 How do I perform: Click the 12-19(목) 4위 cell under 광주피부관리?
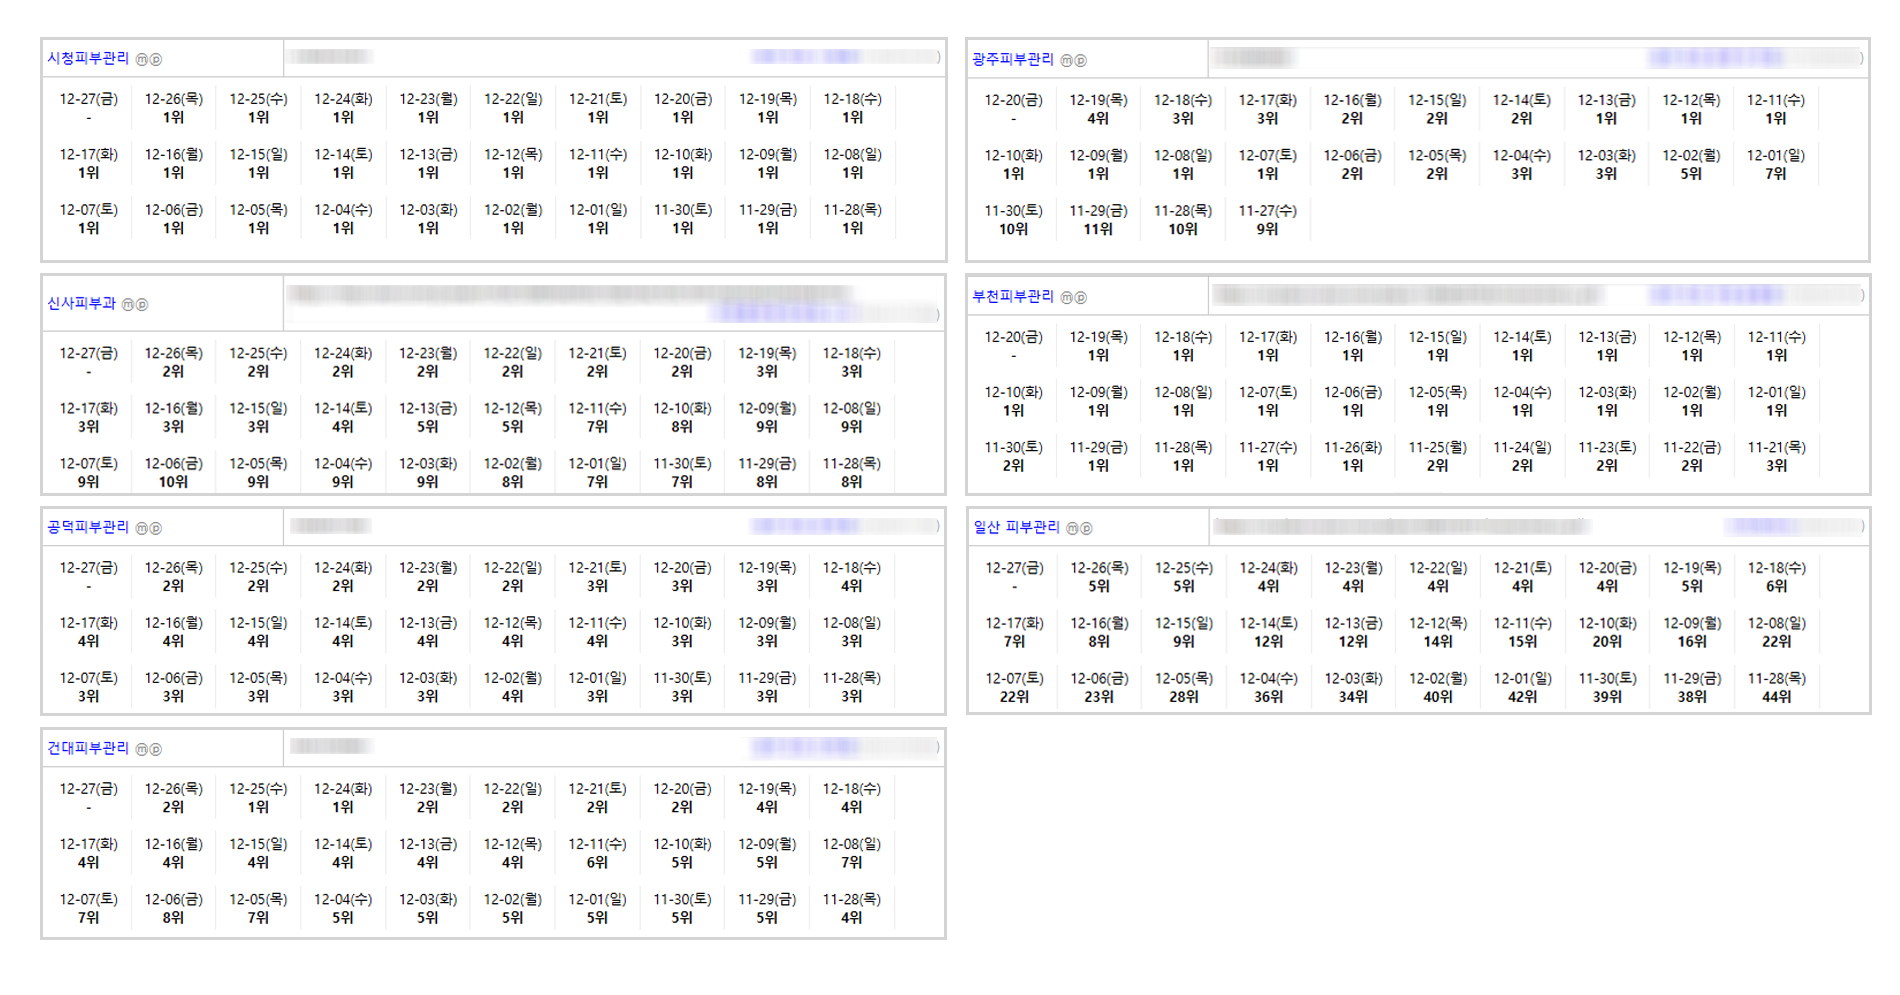point(1098,109)
